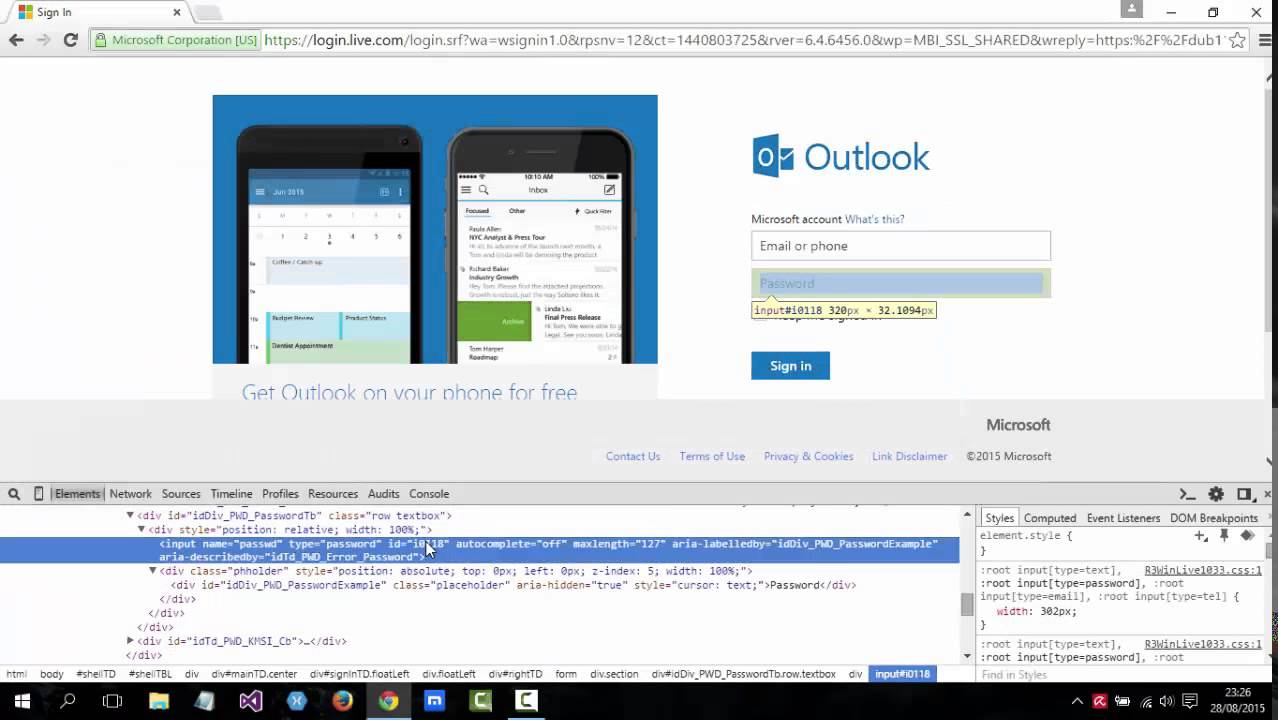Open Task View on the taskbar
The height and width of the screenshot is (720, 1278).
click(x=112, y=701)
